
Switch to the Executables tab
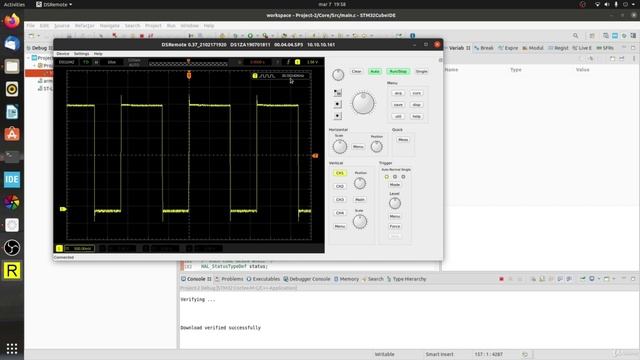point(263,279)
